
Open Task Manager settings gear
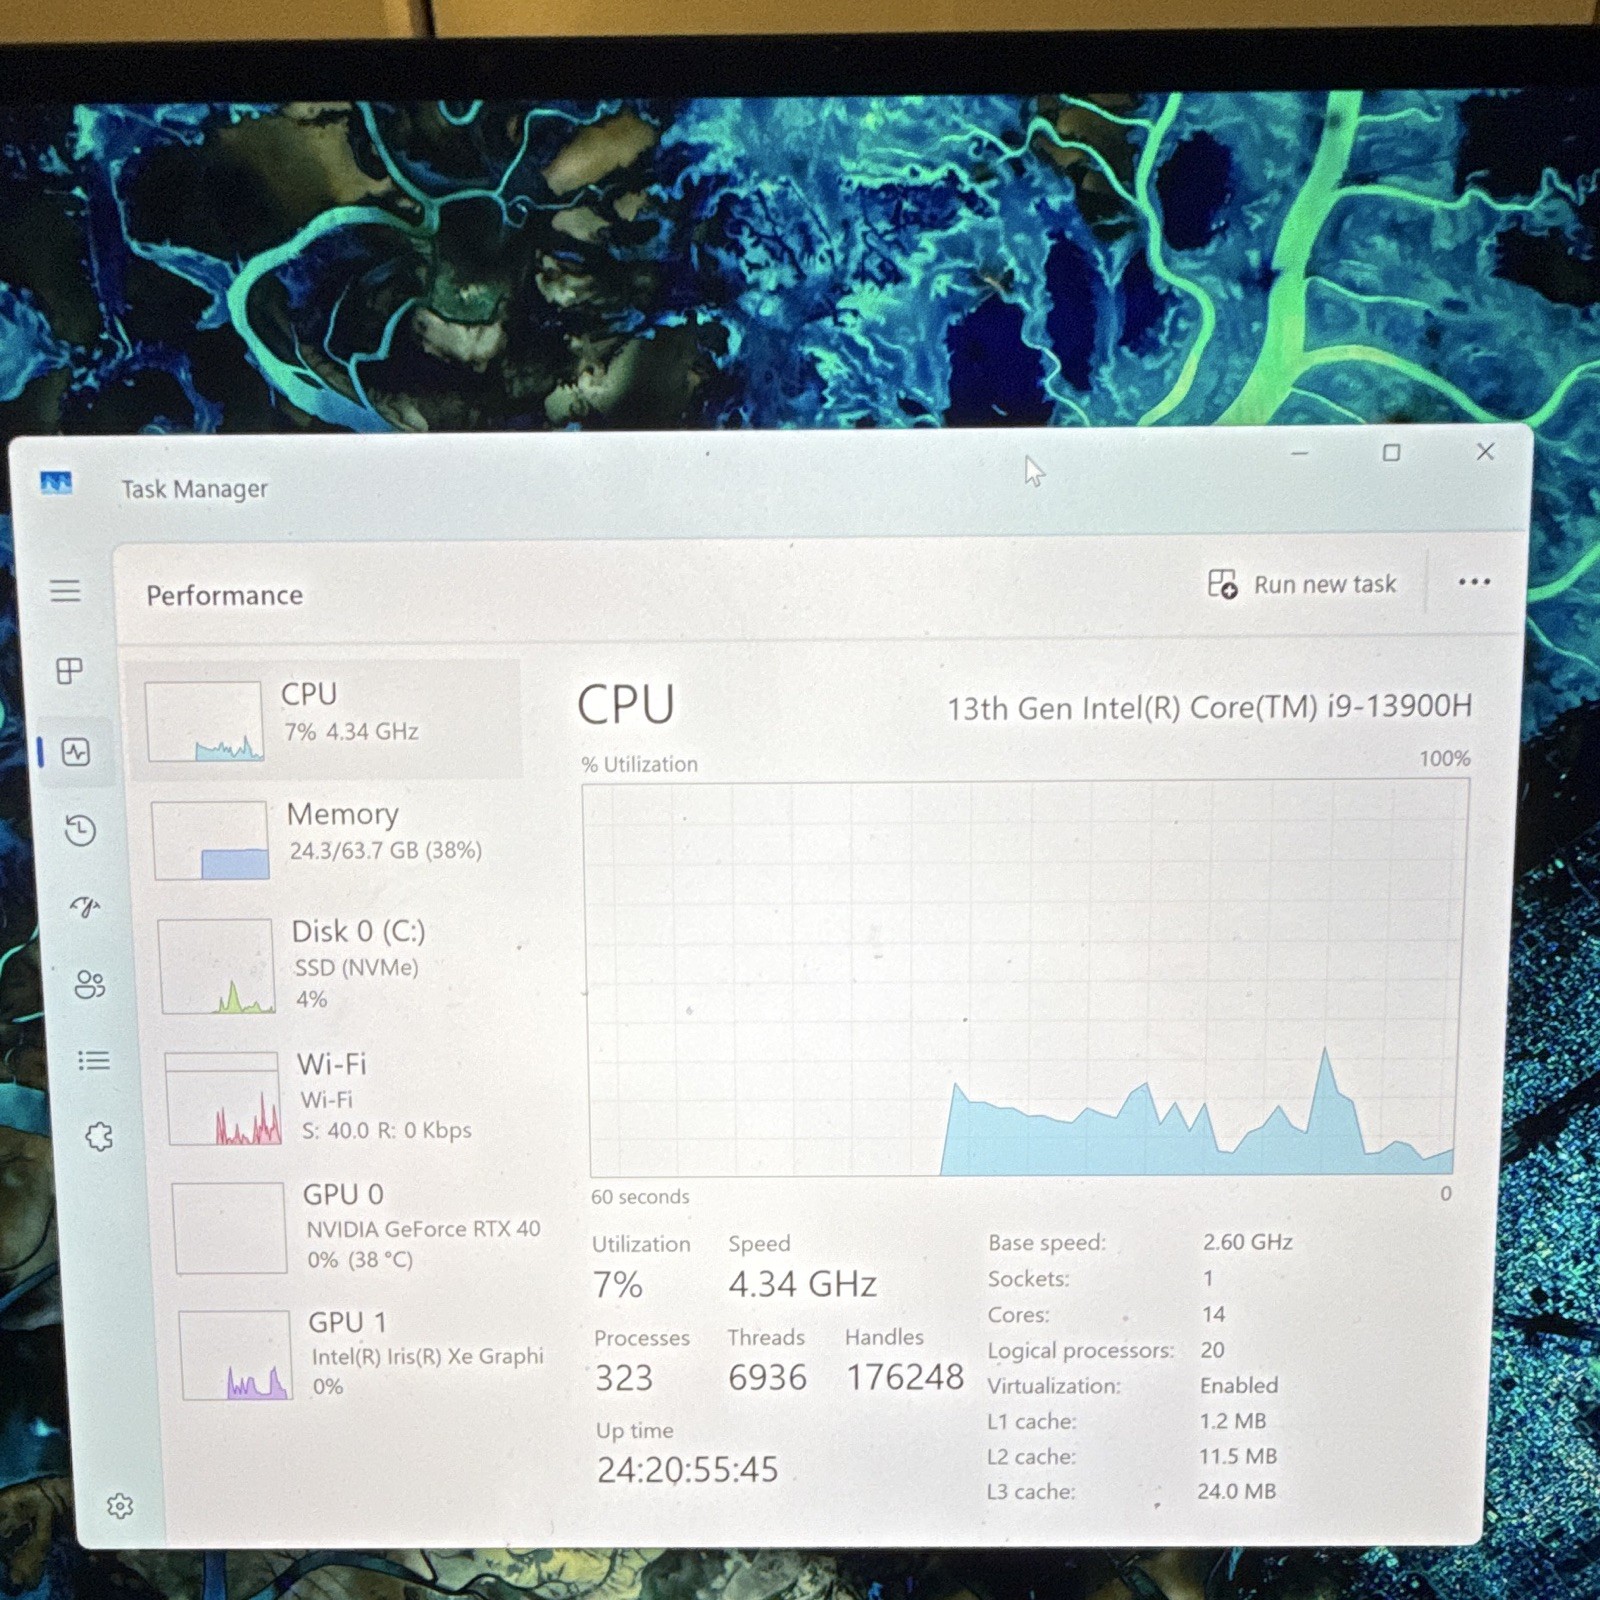click(x=120, y=1505)
